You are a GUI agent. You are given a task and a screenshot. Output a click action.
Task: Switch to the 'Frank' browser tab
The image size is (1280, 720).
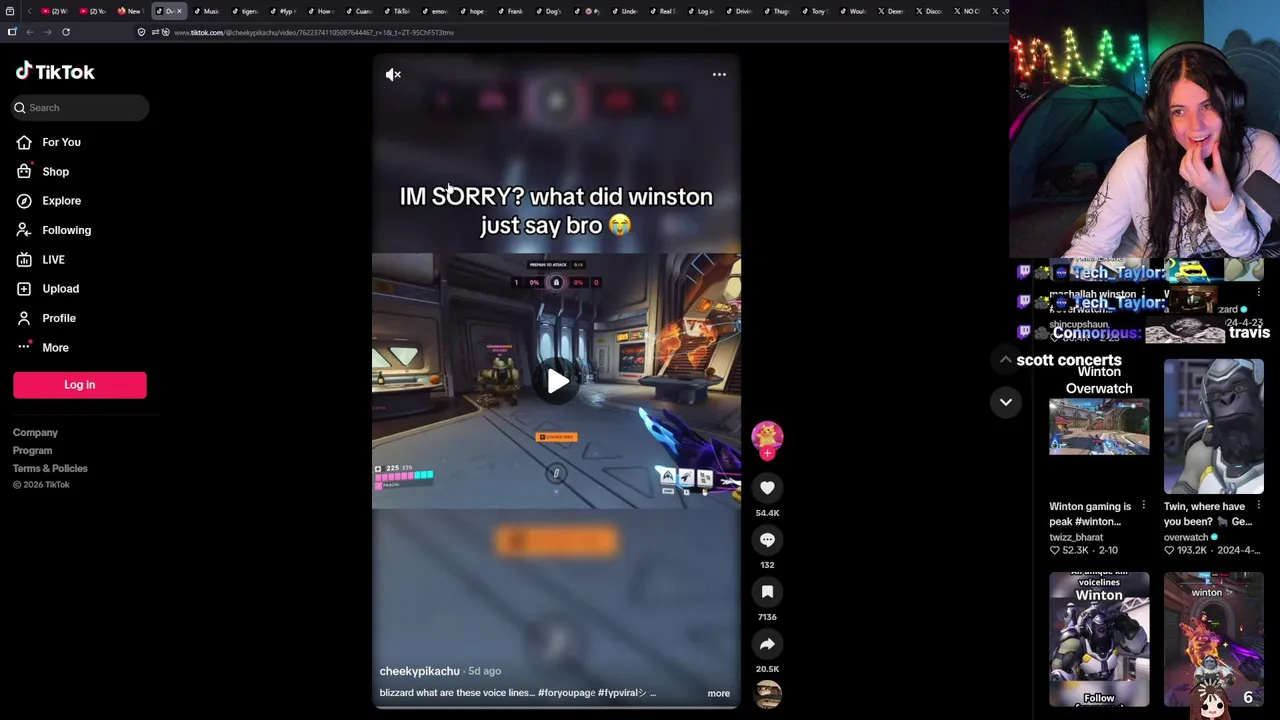[x=510, y=11]
